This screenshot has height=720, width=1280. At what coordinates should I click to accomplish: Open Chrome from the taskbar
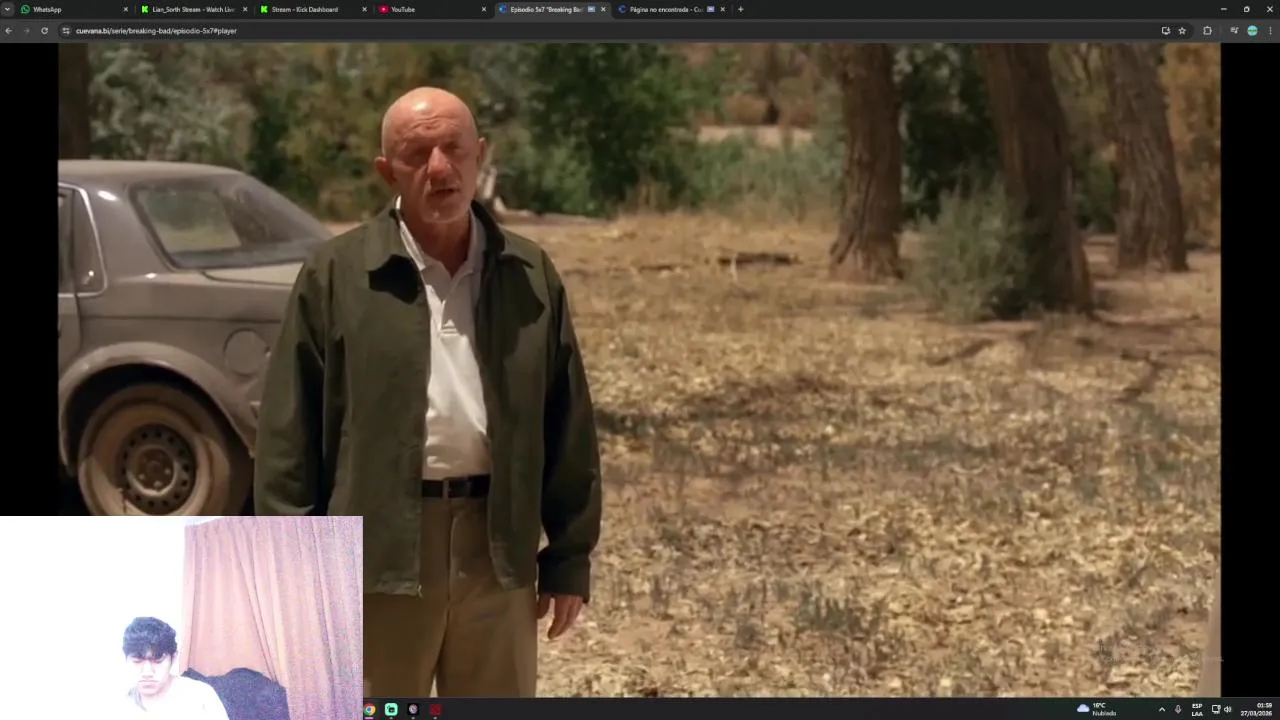point(369,710)
